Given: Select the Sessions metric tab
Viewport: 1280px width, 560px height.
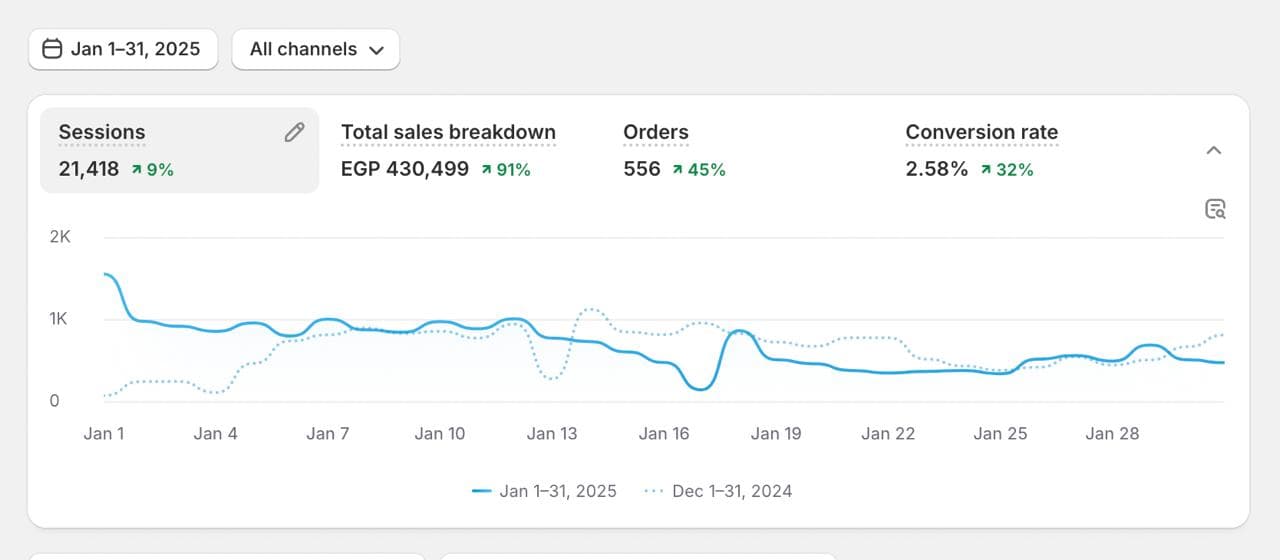Looking at the screenshot, I should (102, 132).
